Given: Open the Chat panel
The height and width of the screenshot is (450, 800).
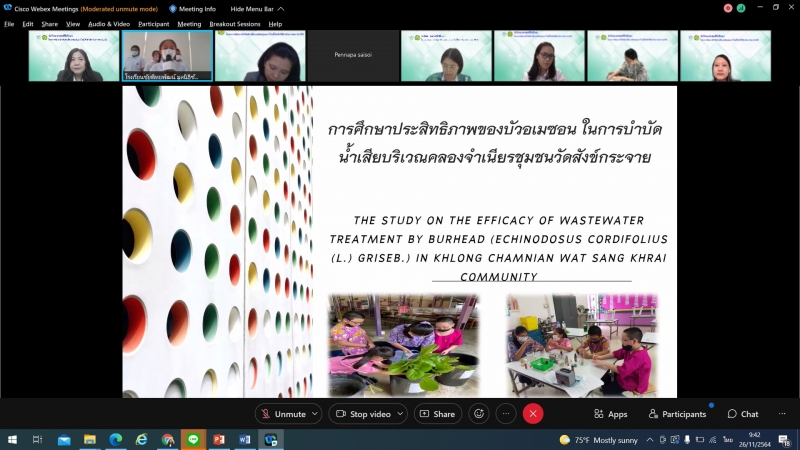Looking at the screenshot, I should (742, 414).
